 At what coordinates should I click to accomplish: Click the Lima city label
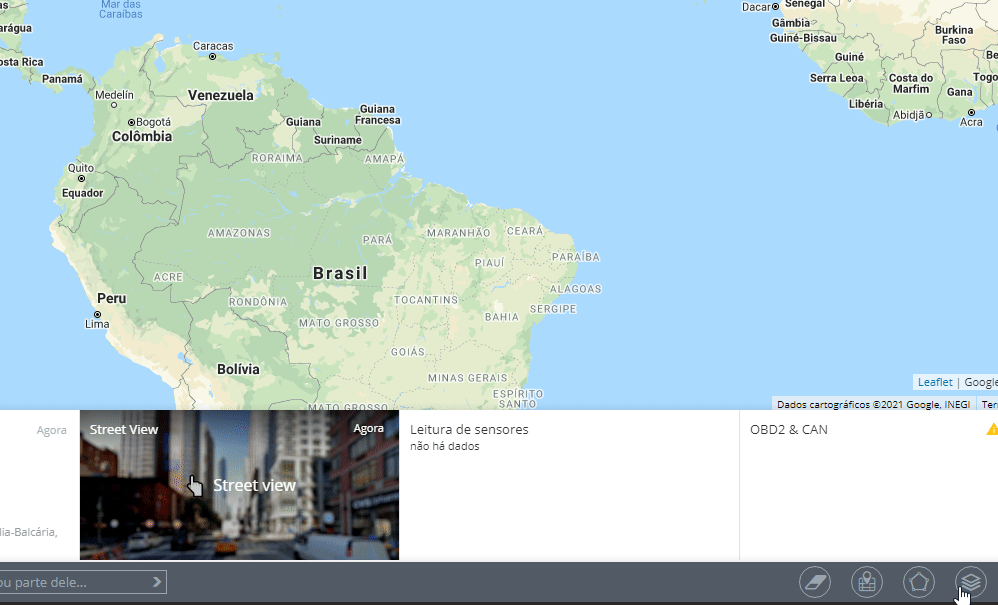pyautogui.click(x=97, y=324)
